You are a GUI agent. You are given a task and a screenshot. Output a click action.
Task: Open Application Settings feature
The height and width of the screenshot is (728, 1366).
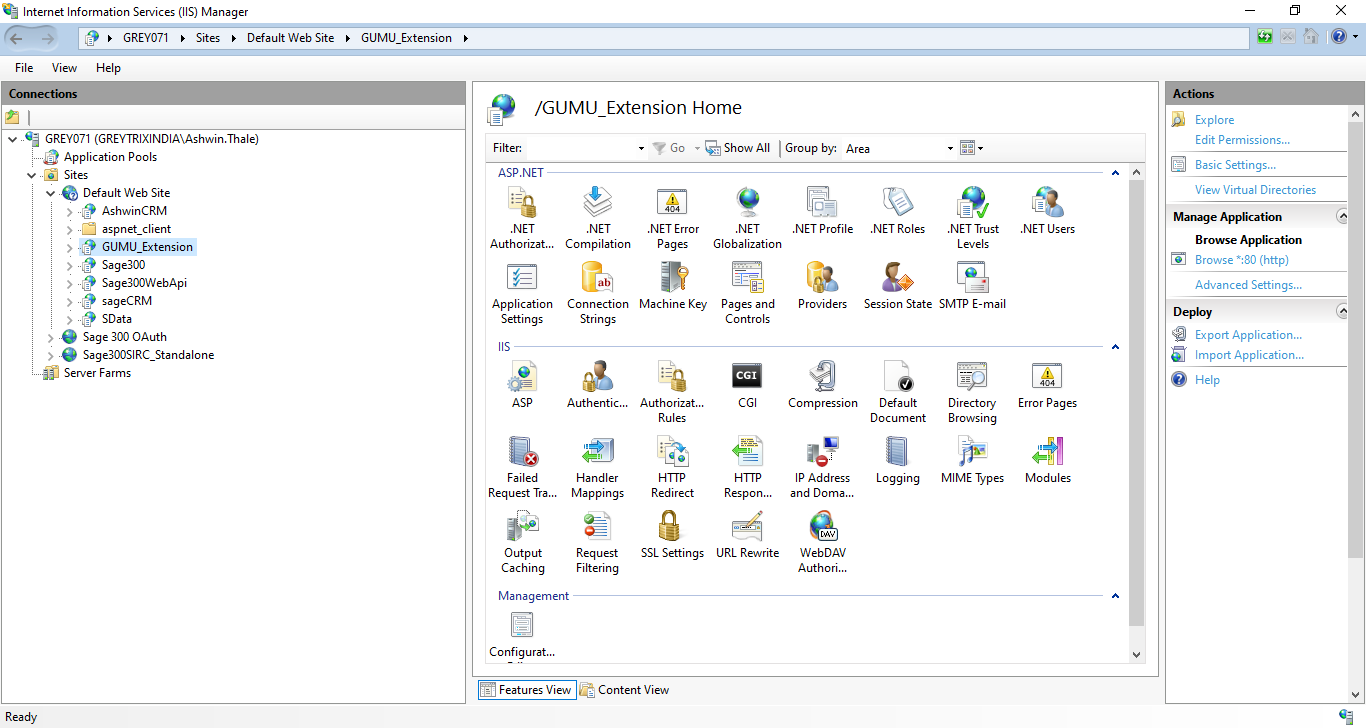click(x=522, y=293)
